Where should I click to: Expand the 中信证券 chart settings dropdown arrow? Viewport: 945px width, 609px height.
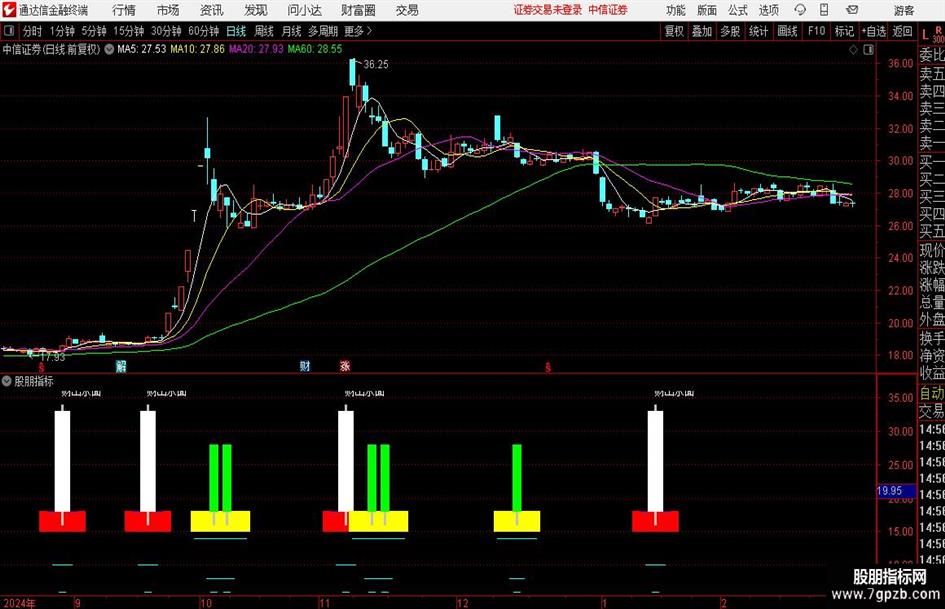(109, 49)
